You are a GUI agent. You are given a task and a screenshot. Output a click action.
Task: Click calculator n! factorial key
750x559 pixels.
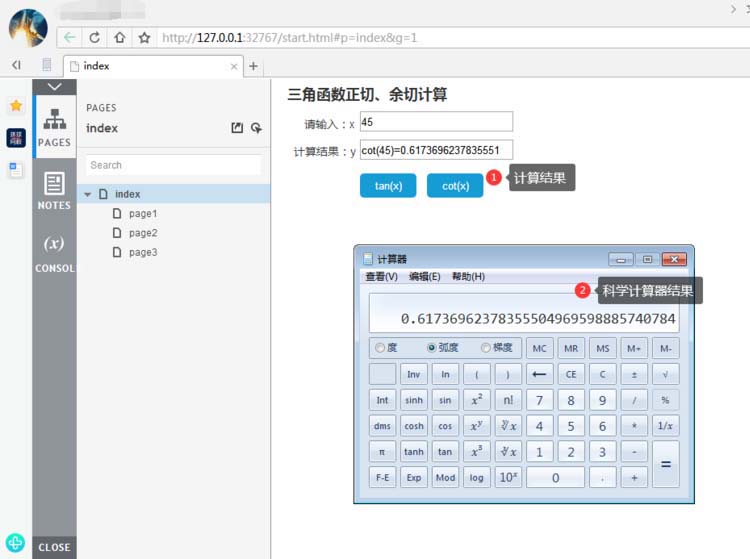pyautogui.click(x=508, y=400)
